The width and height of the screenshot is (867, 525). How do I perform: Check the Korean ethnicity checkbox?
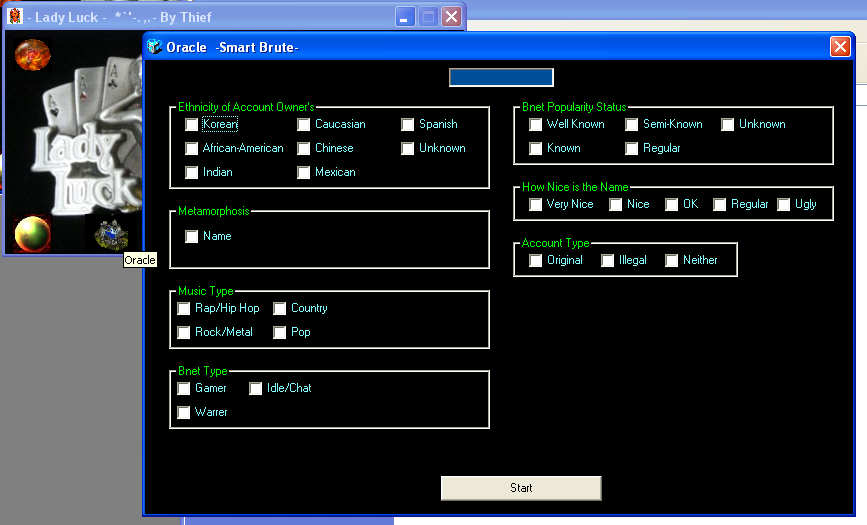pyautogui.click(x=192, y=125)
